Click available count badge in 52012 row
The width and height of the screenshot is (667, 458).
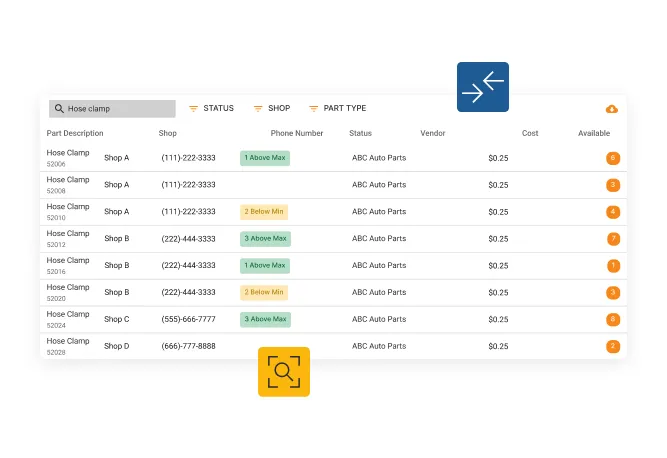click(613, 239)
